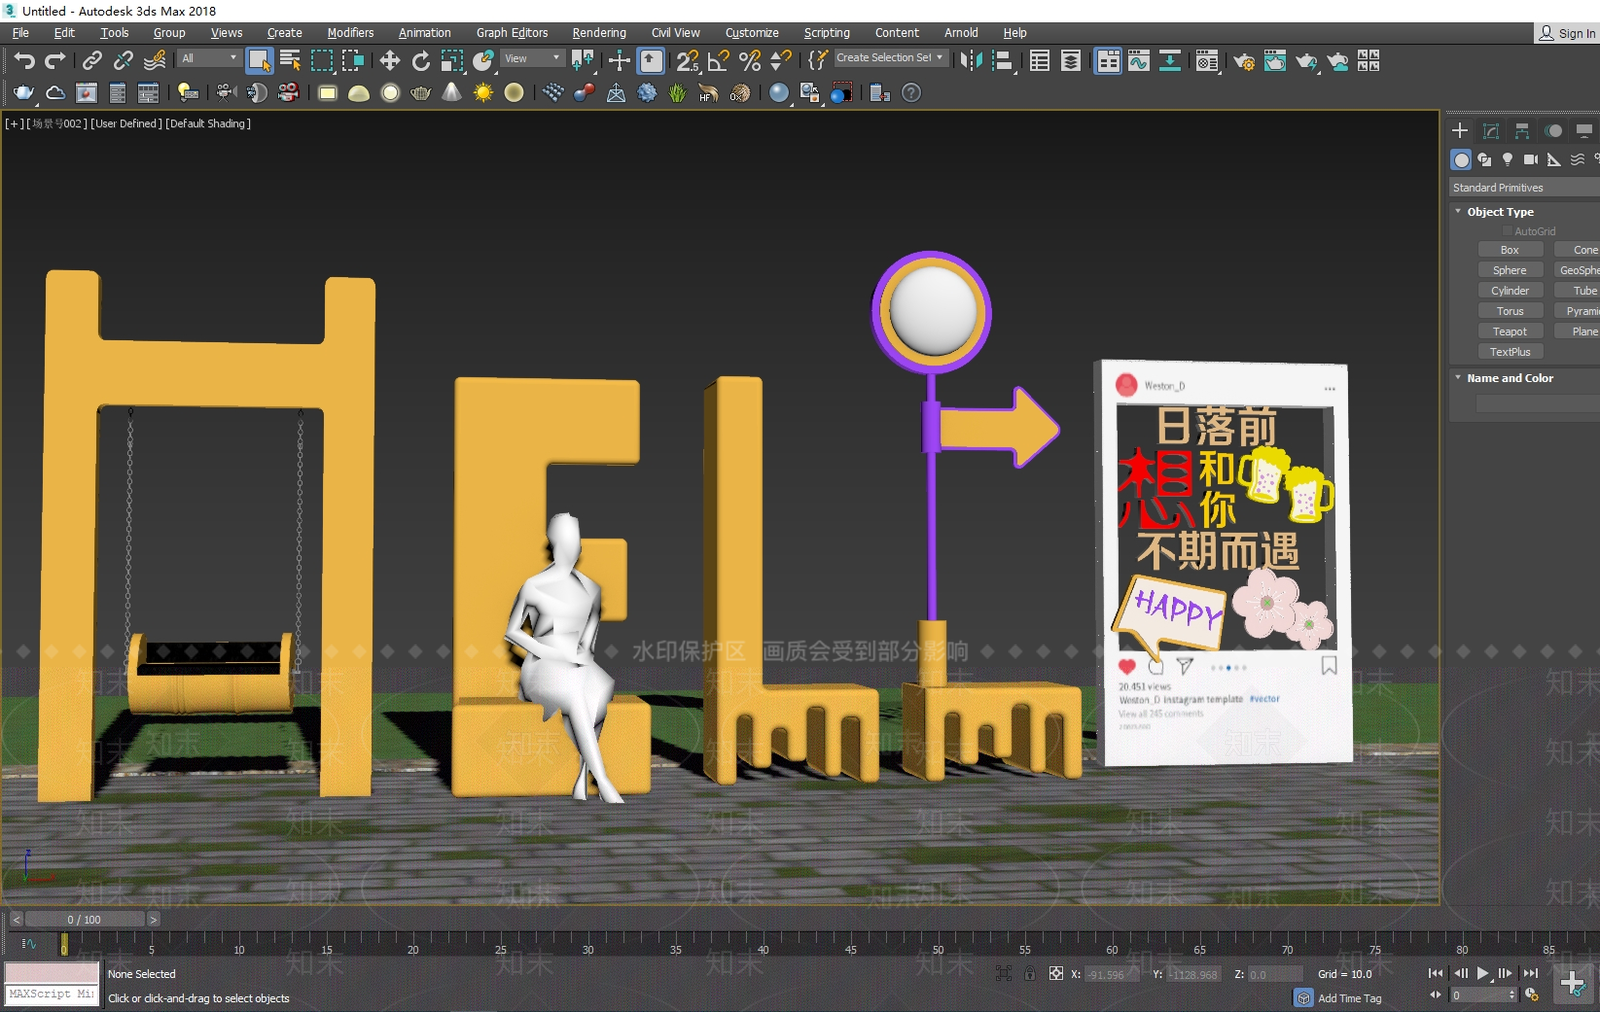
Task: Activate the Select Object tool
Action: (259, 61)
